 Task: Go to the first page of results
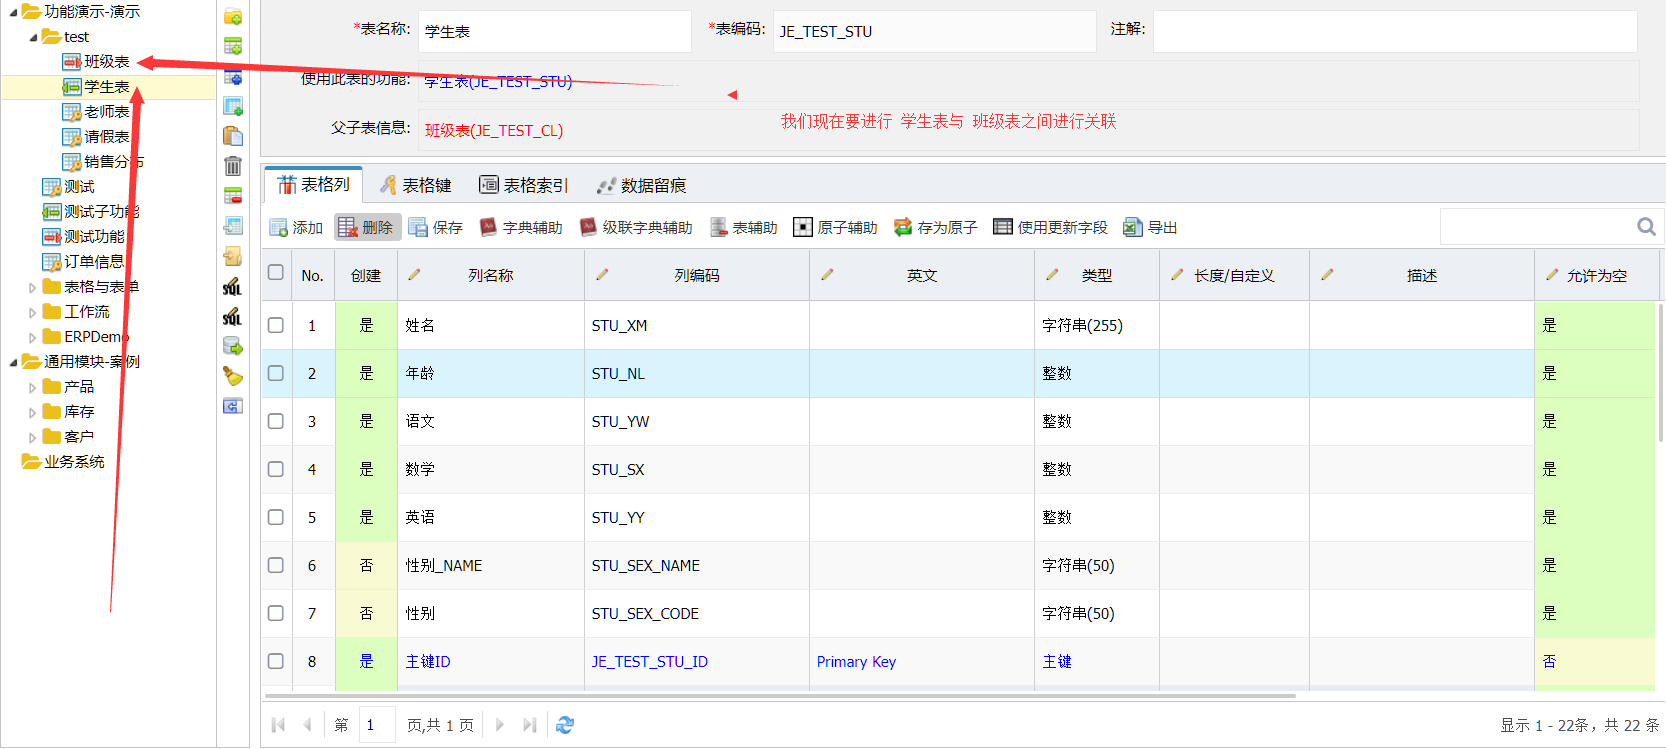(279, 725)
